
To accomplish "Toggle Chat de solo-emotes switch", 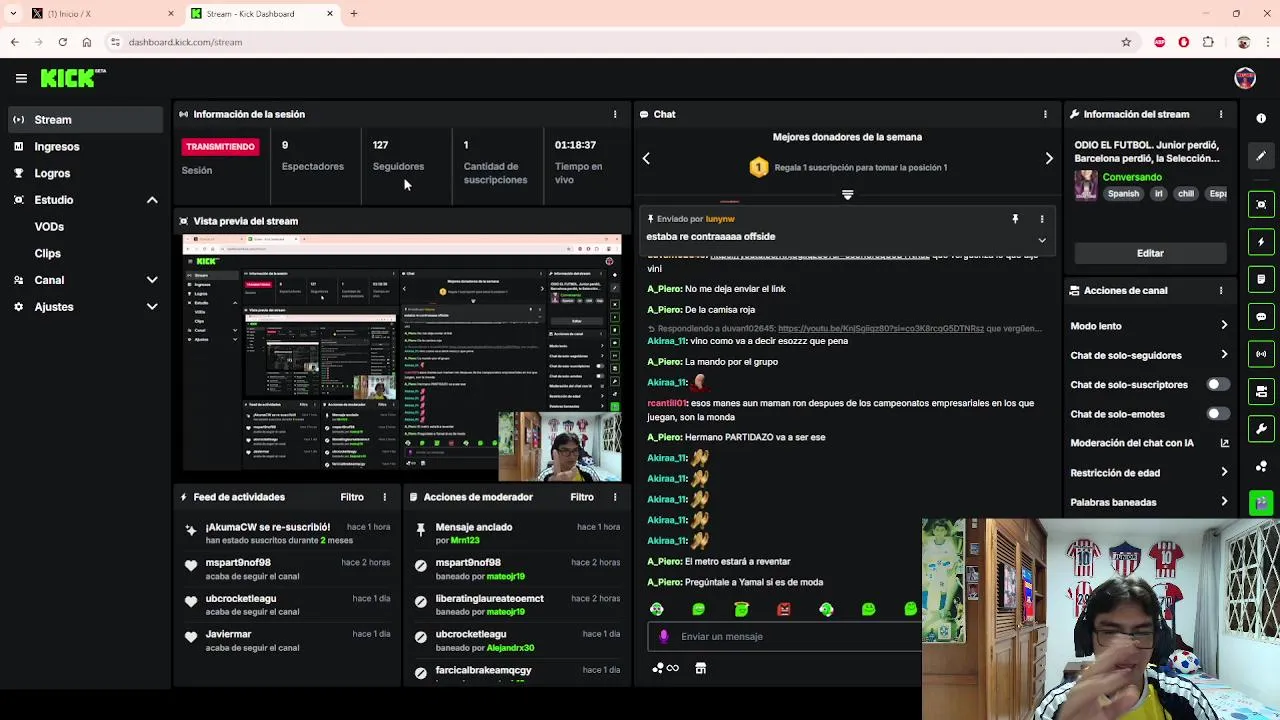I will 1216,413.
